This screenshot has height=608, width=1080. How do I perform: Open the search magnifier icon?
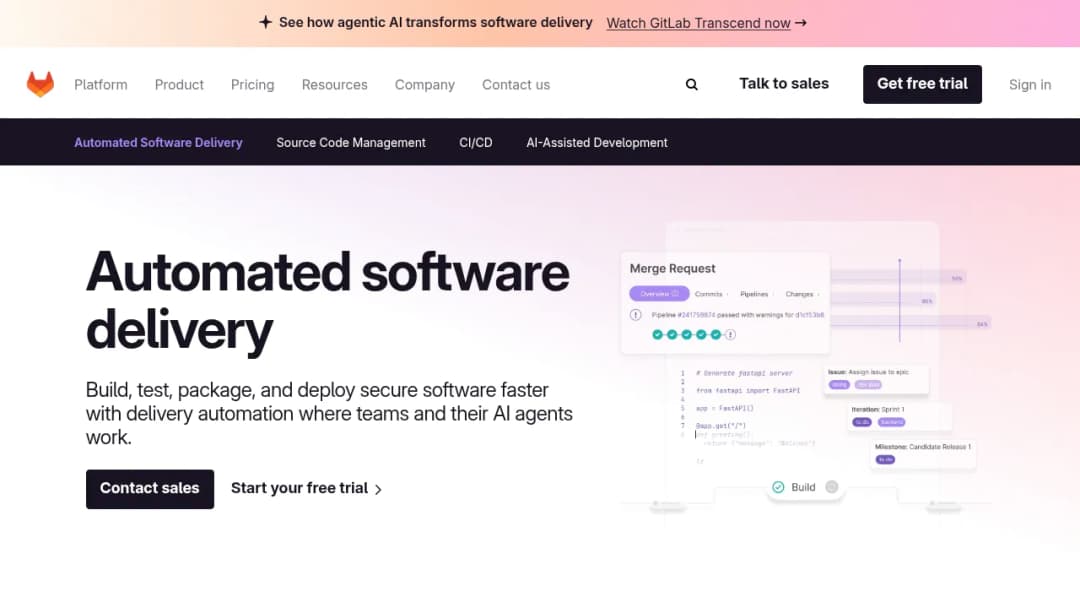coord(692,85)
